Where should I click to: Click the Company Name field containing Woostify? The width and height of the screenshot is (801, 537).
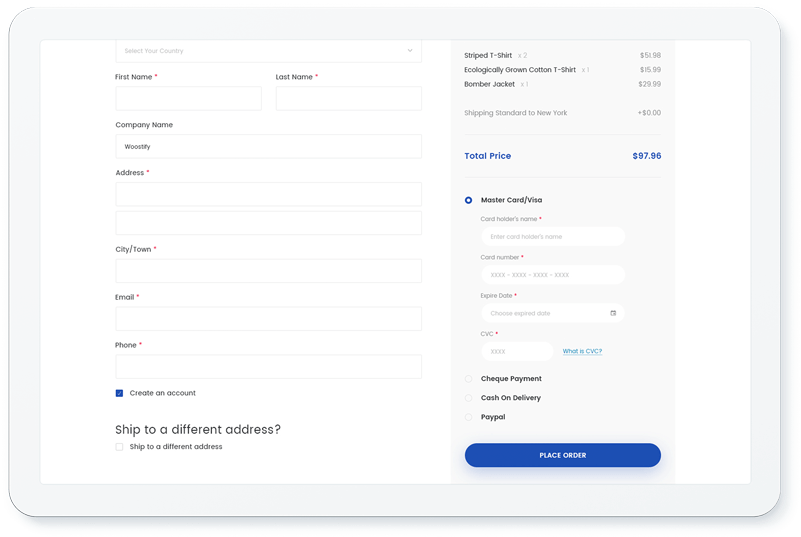268,147
